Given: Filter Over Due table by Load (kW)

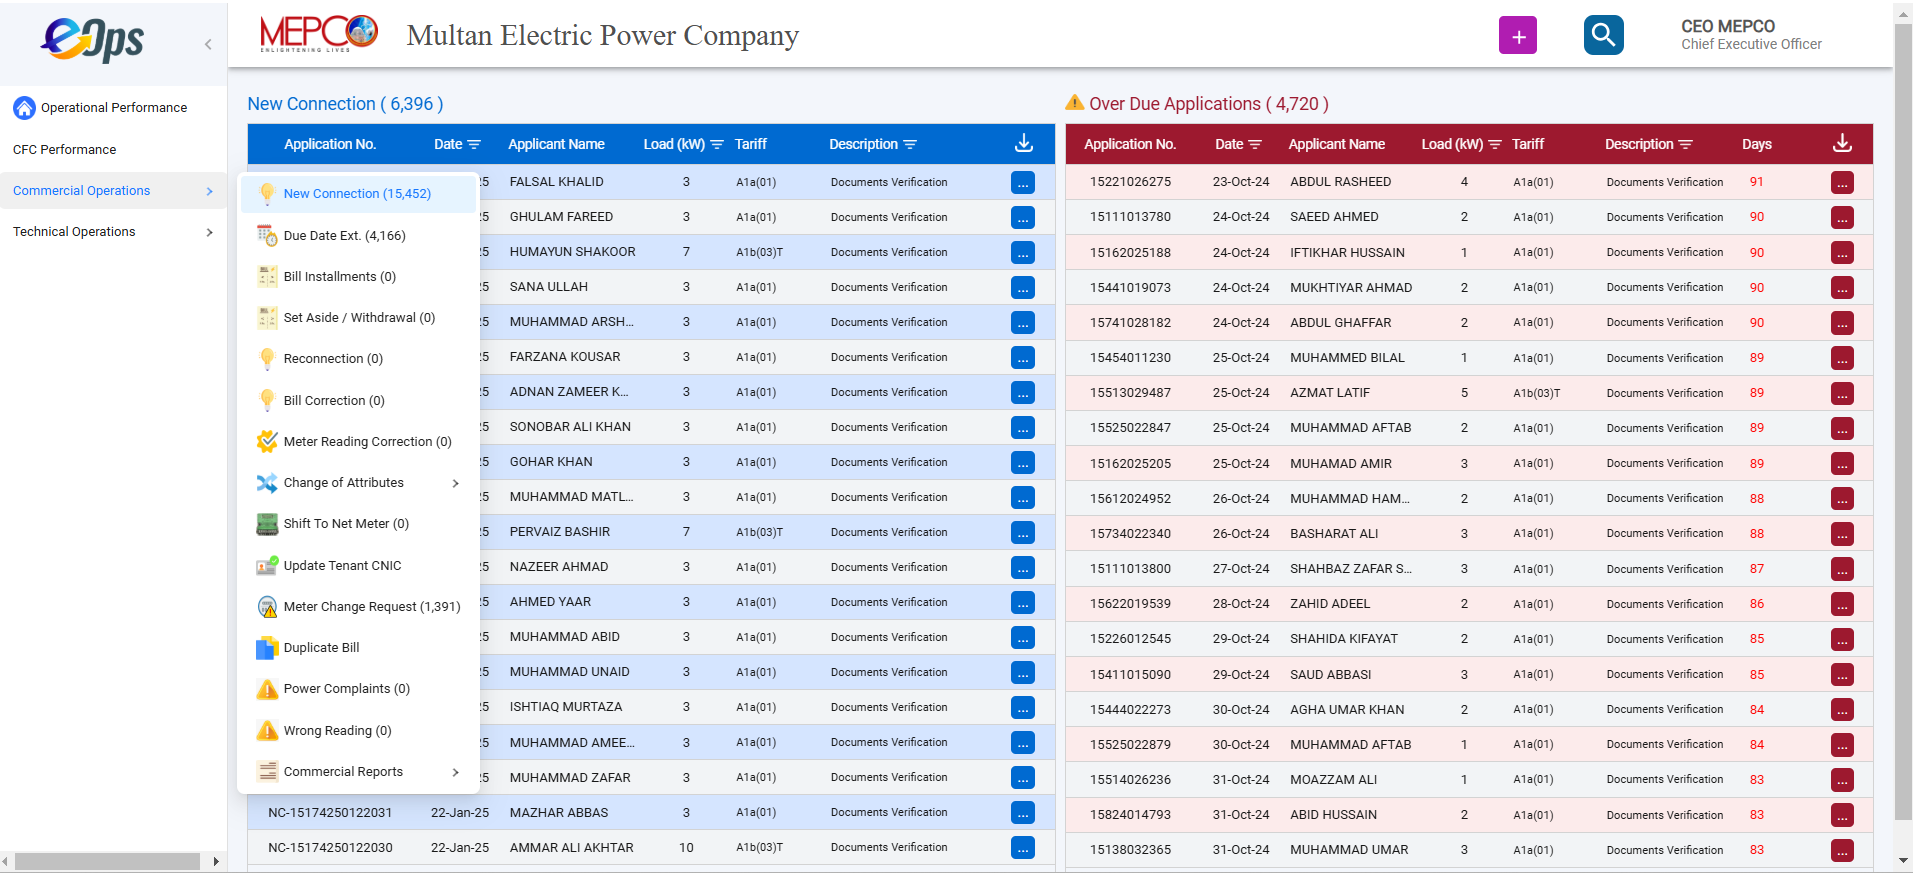Looking at the screenshot, I should (x=1495, y=145).
